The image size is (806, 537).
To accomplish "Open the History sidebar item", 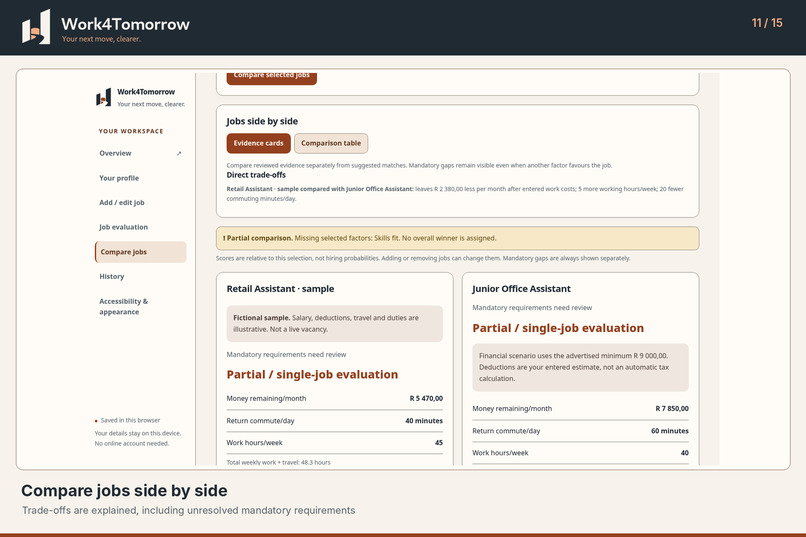I will click(x=140, y=276).
